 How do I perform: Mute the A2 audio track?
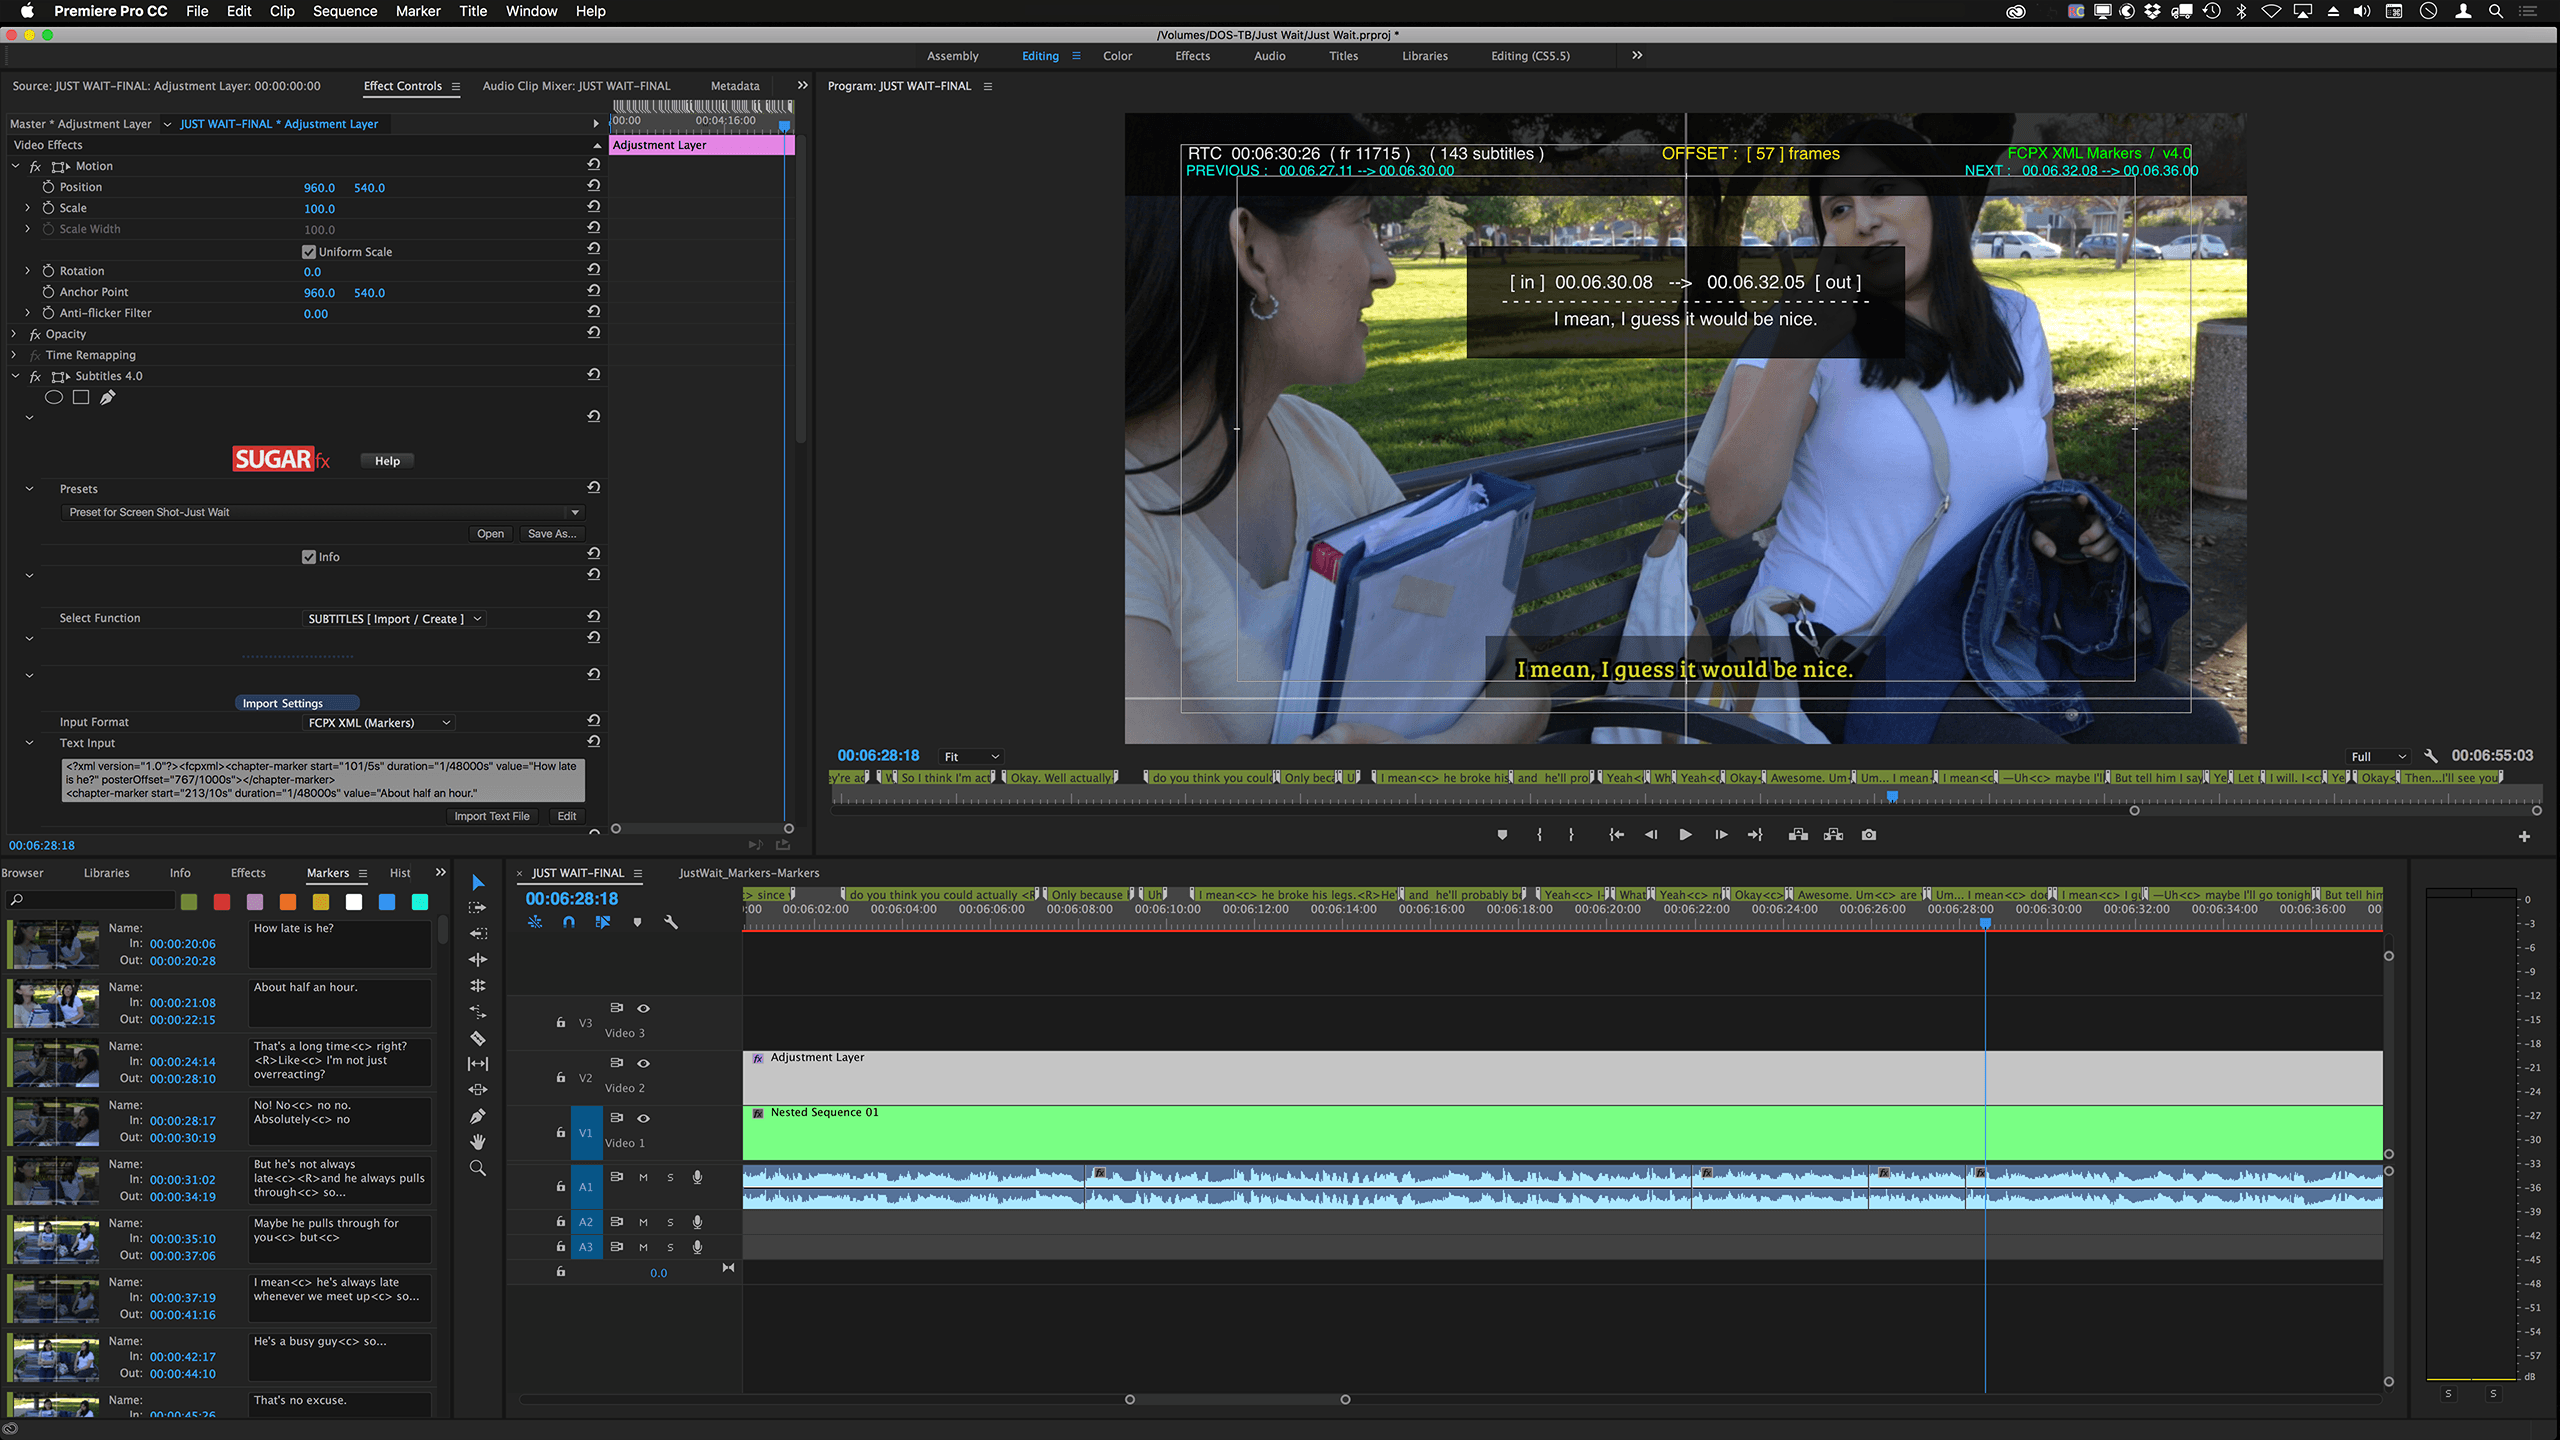pyautogui.click(x=644, y=1222)
